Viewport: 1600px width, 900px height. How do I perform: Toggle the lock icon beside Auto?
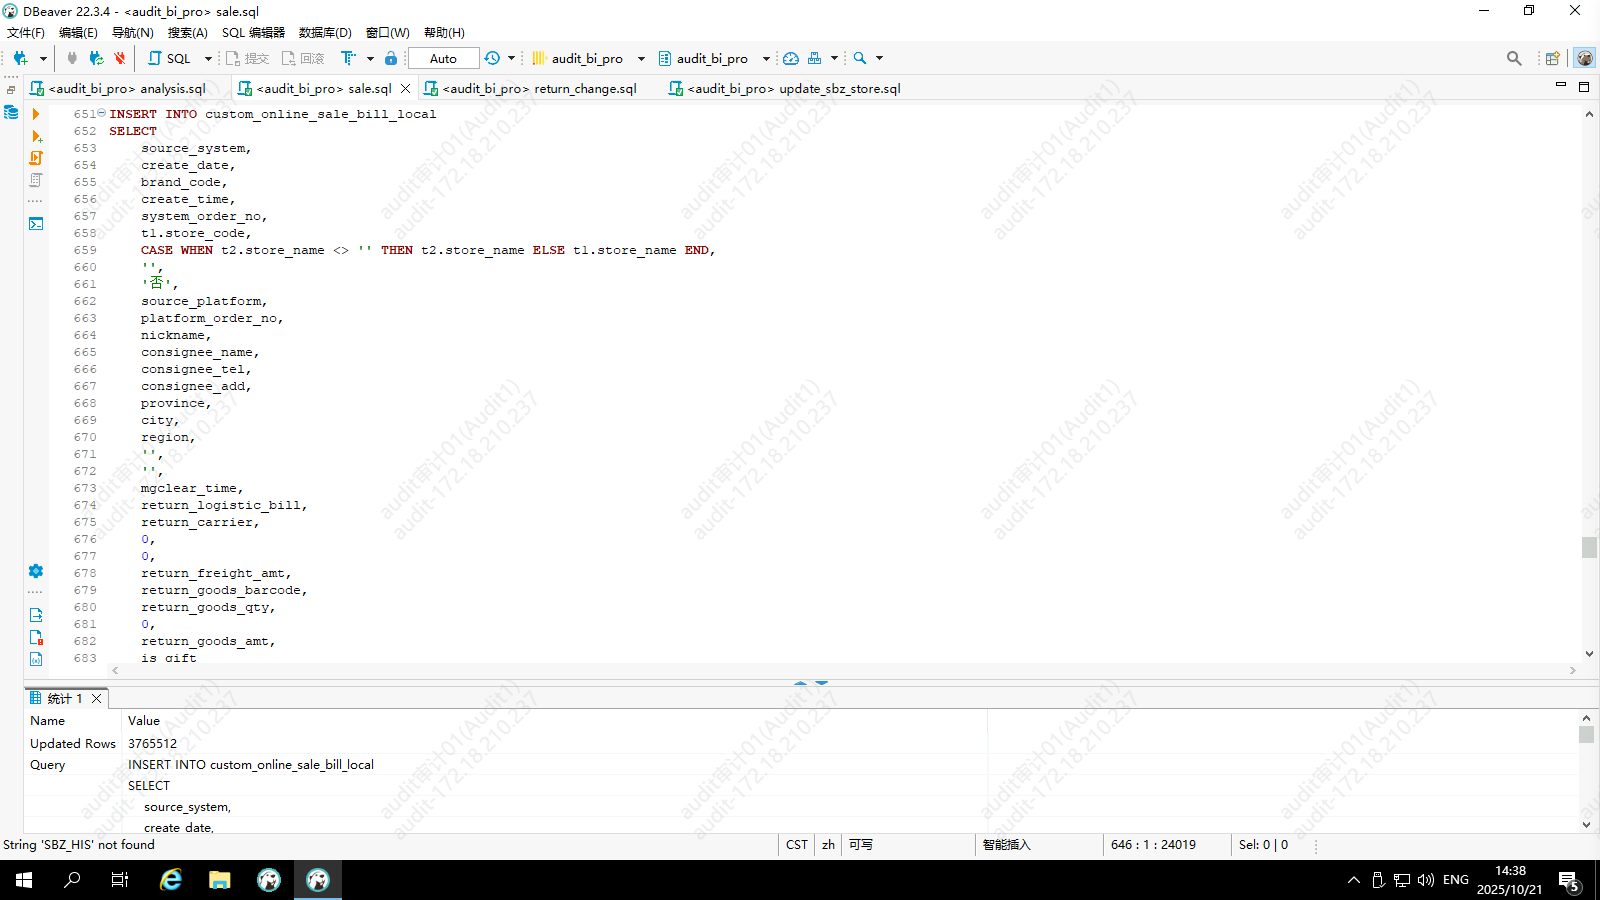(391, 58)
